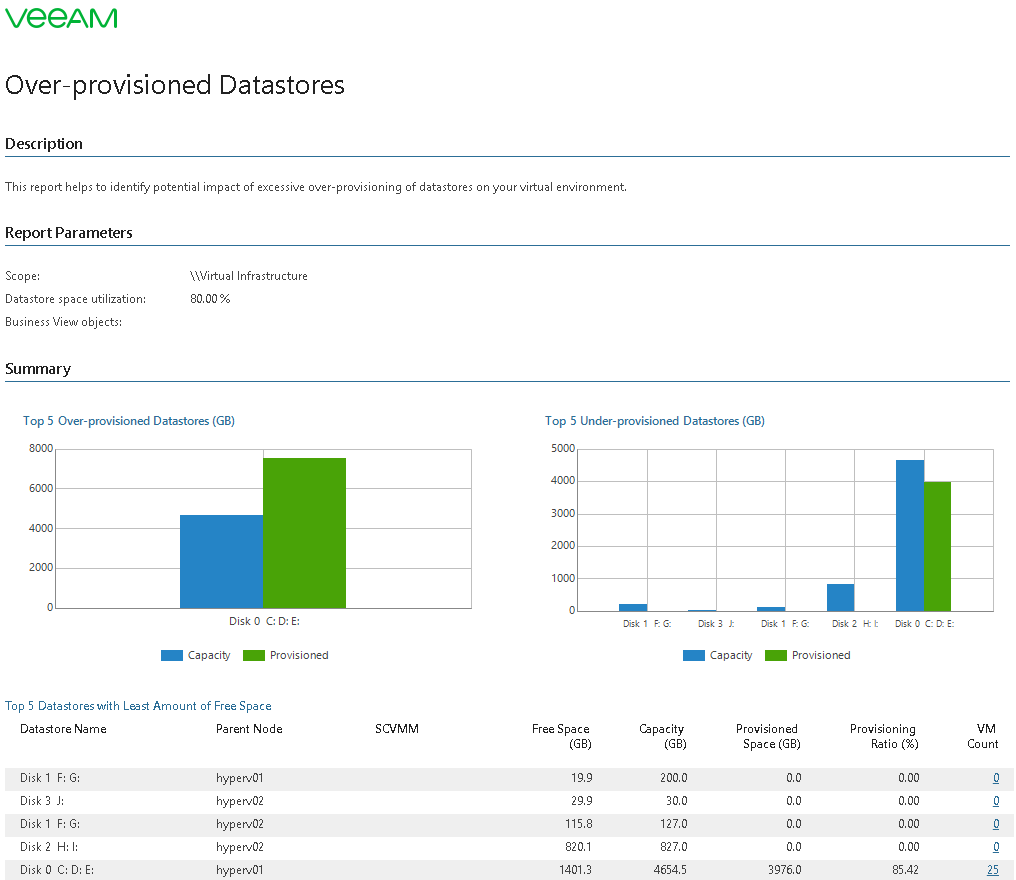
Task: Click the Provisioning Ratio (%) column header
Action: pyautogui.click(x=882, y=736)
